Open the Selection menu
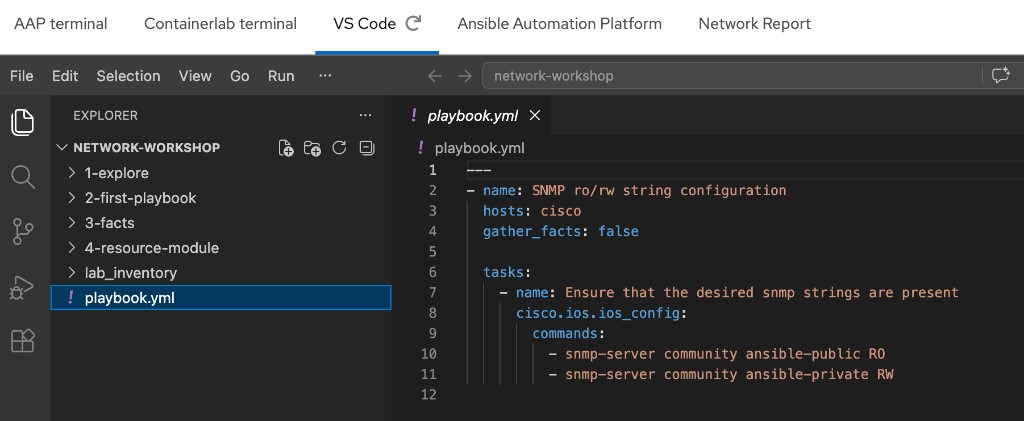The image size is (1024, 421). click(128, 76)
